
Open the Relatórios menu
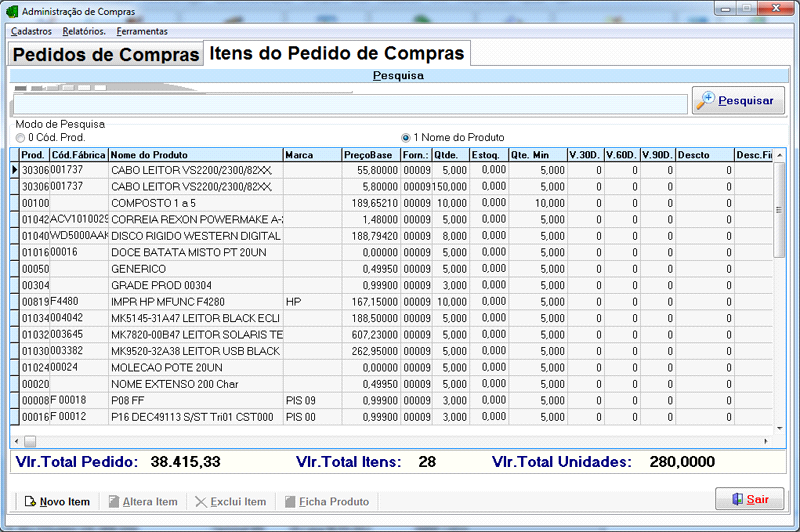(84, 31)
